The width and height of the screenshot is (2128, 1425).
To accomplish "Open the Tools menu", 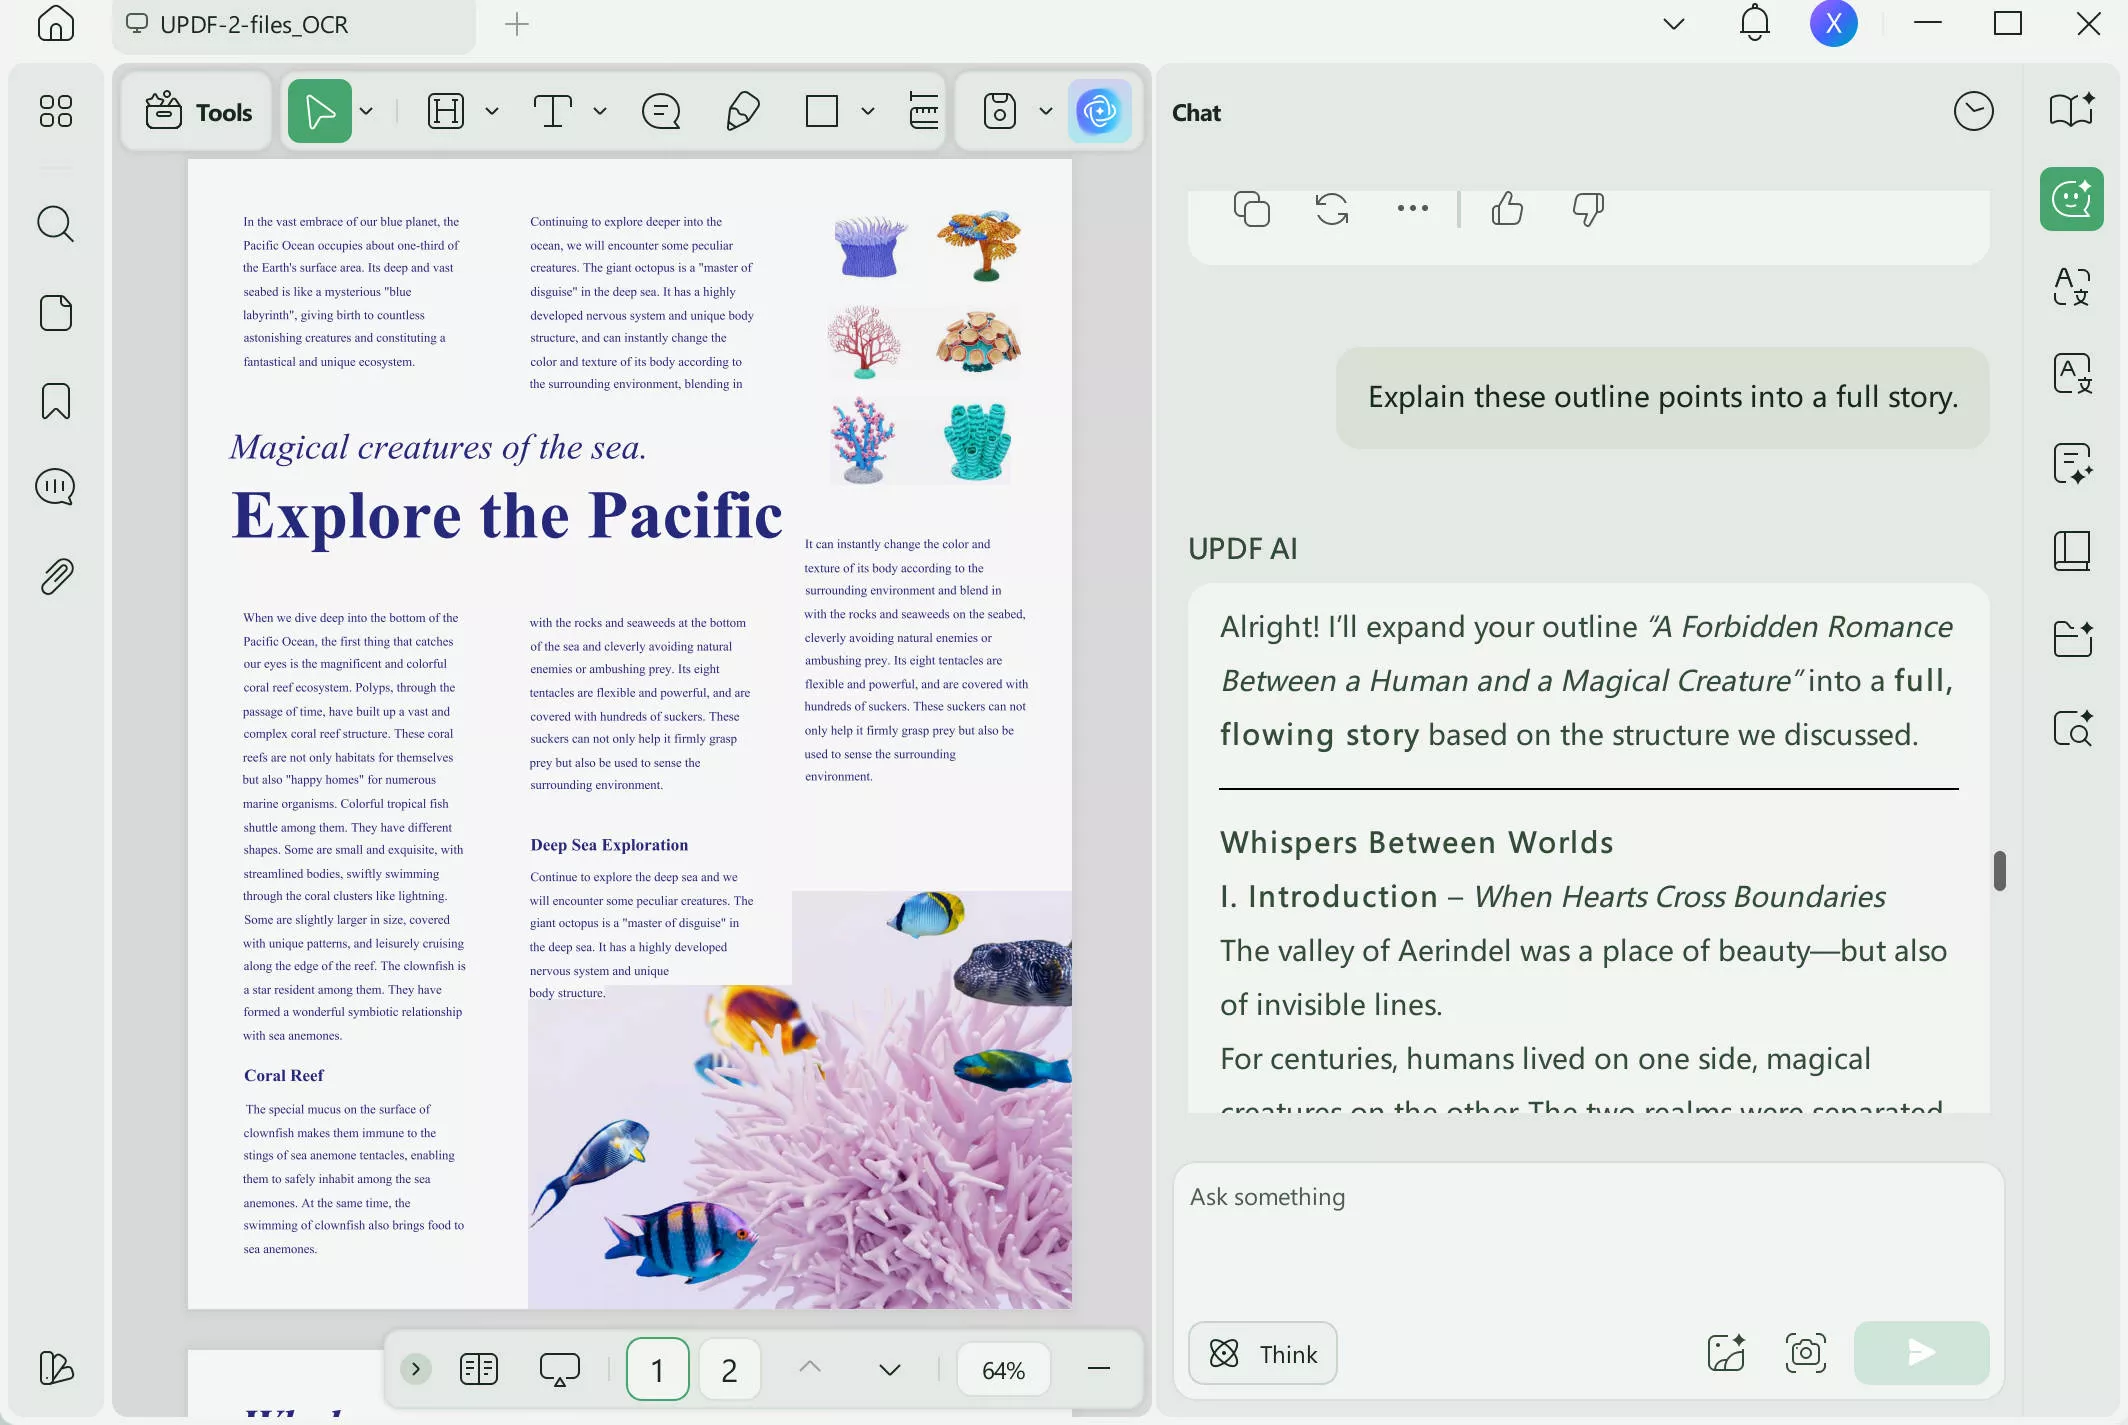I will tap(196, 111).
